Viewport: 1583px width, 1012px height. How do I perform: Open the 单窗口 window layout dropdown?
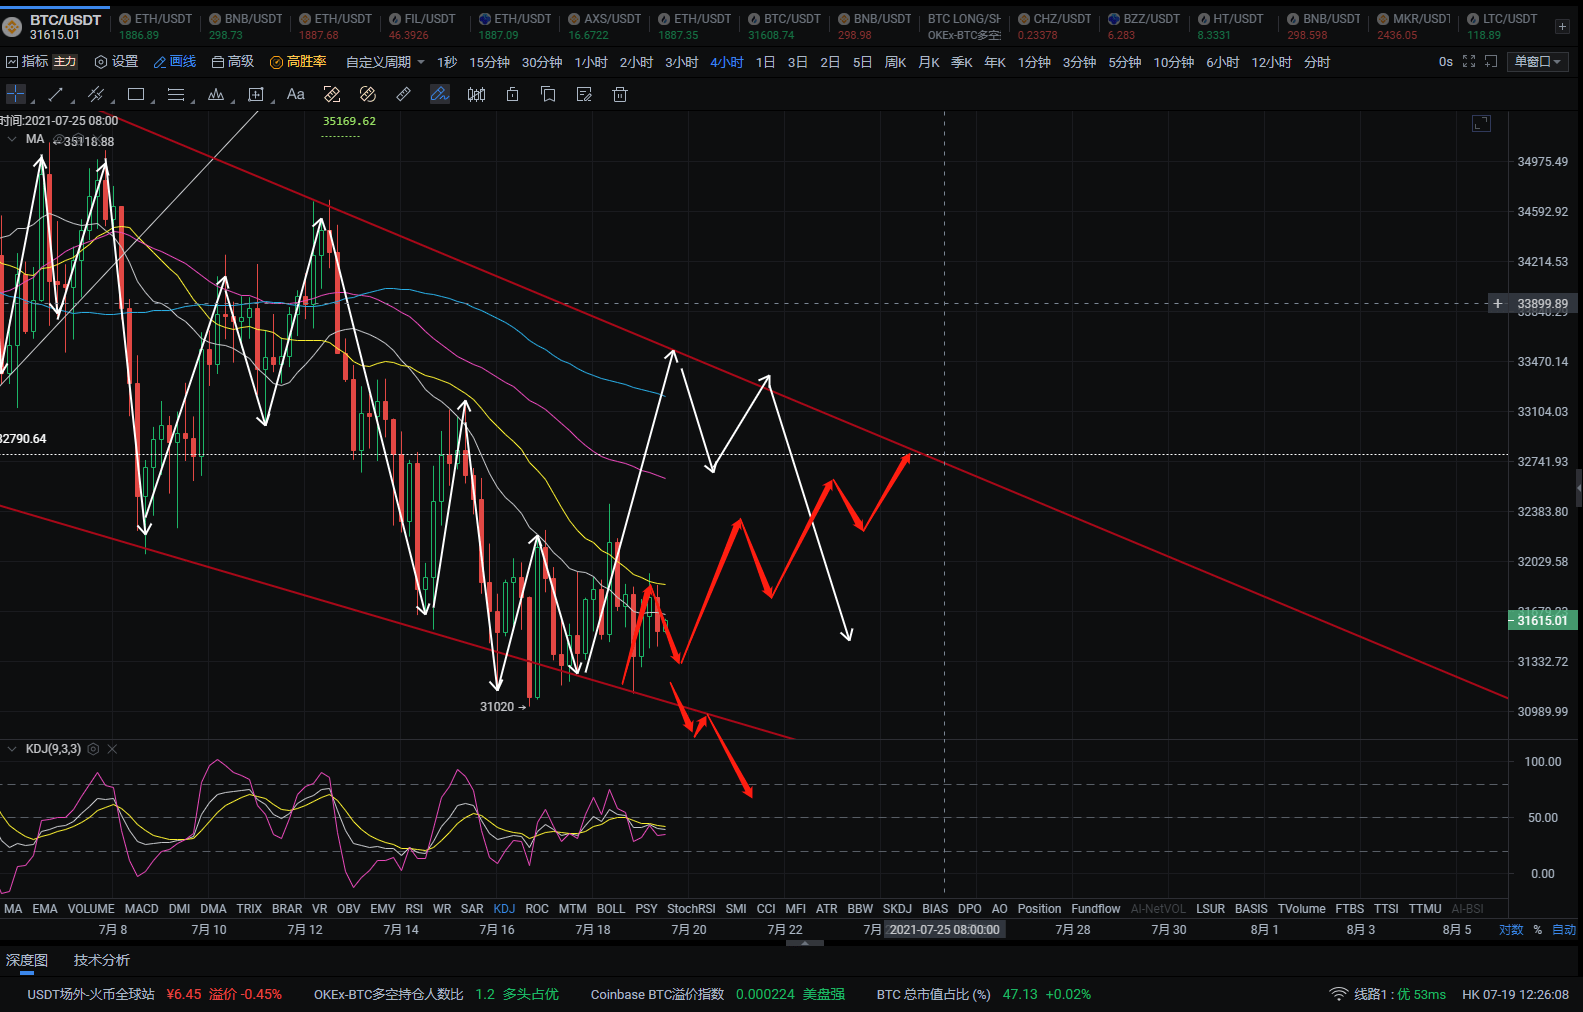[1537, 62]
